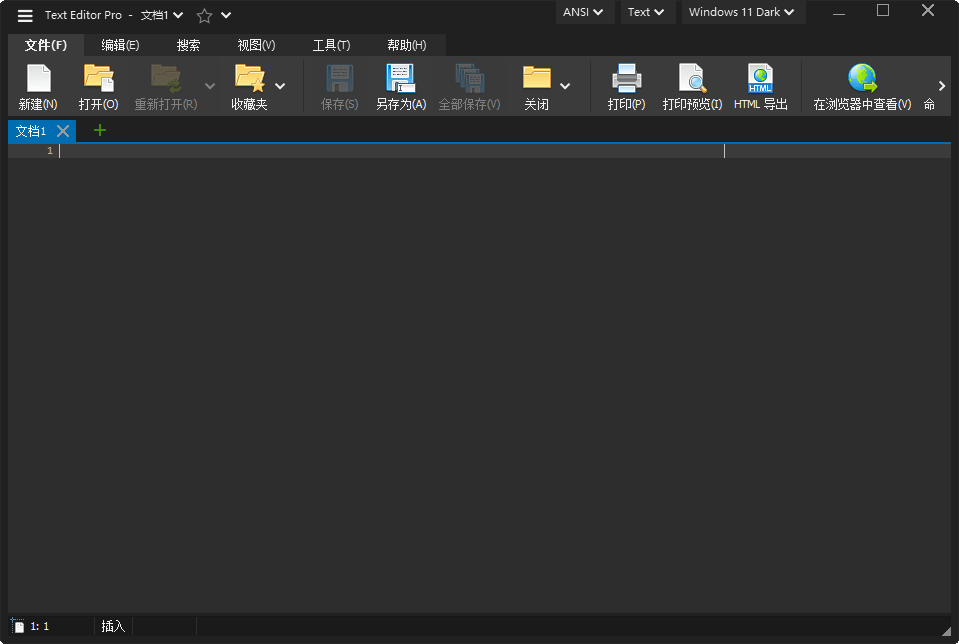The height and width of the screenshot is (644, 959).
Task: Open the Text file-type dropdown
Action: point(647,12)
